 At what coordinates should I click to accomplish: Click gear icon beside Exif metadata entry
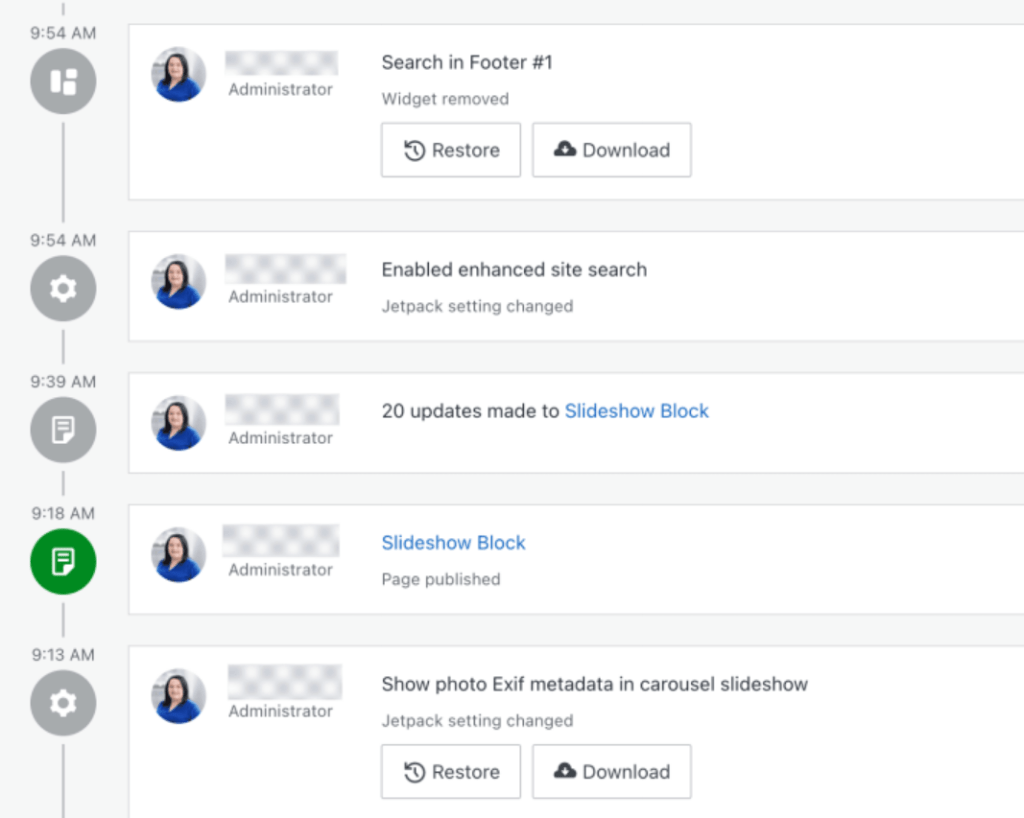pos(63,703)
